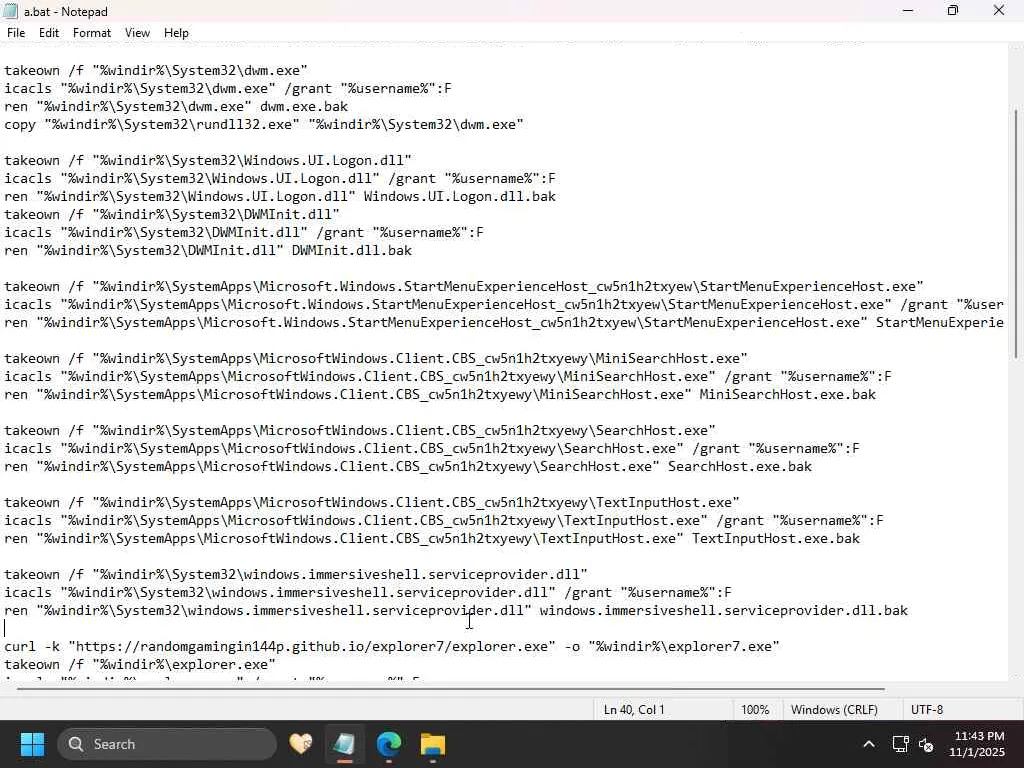Image resolution: width=1024 pixels, height=768 pixels.
Task: Click the icacls SearchHost.exe grant line
Action: click(x=432, y=449)
